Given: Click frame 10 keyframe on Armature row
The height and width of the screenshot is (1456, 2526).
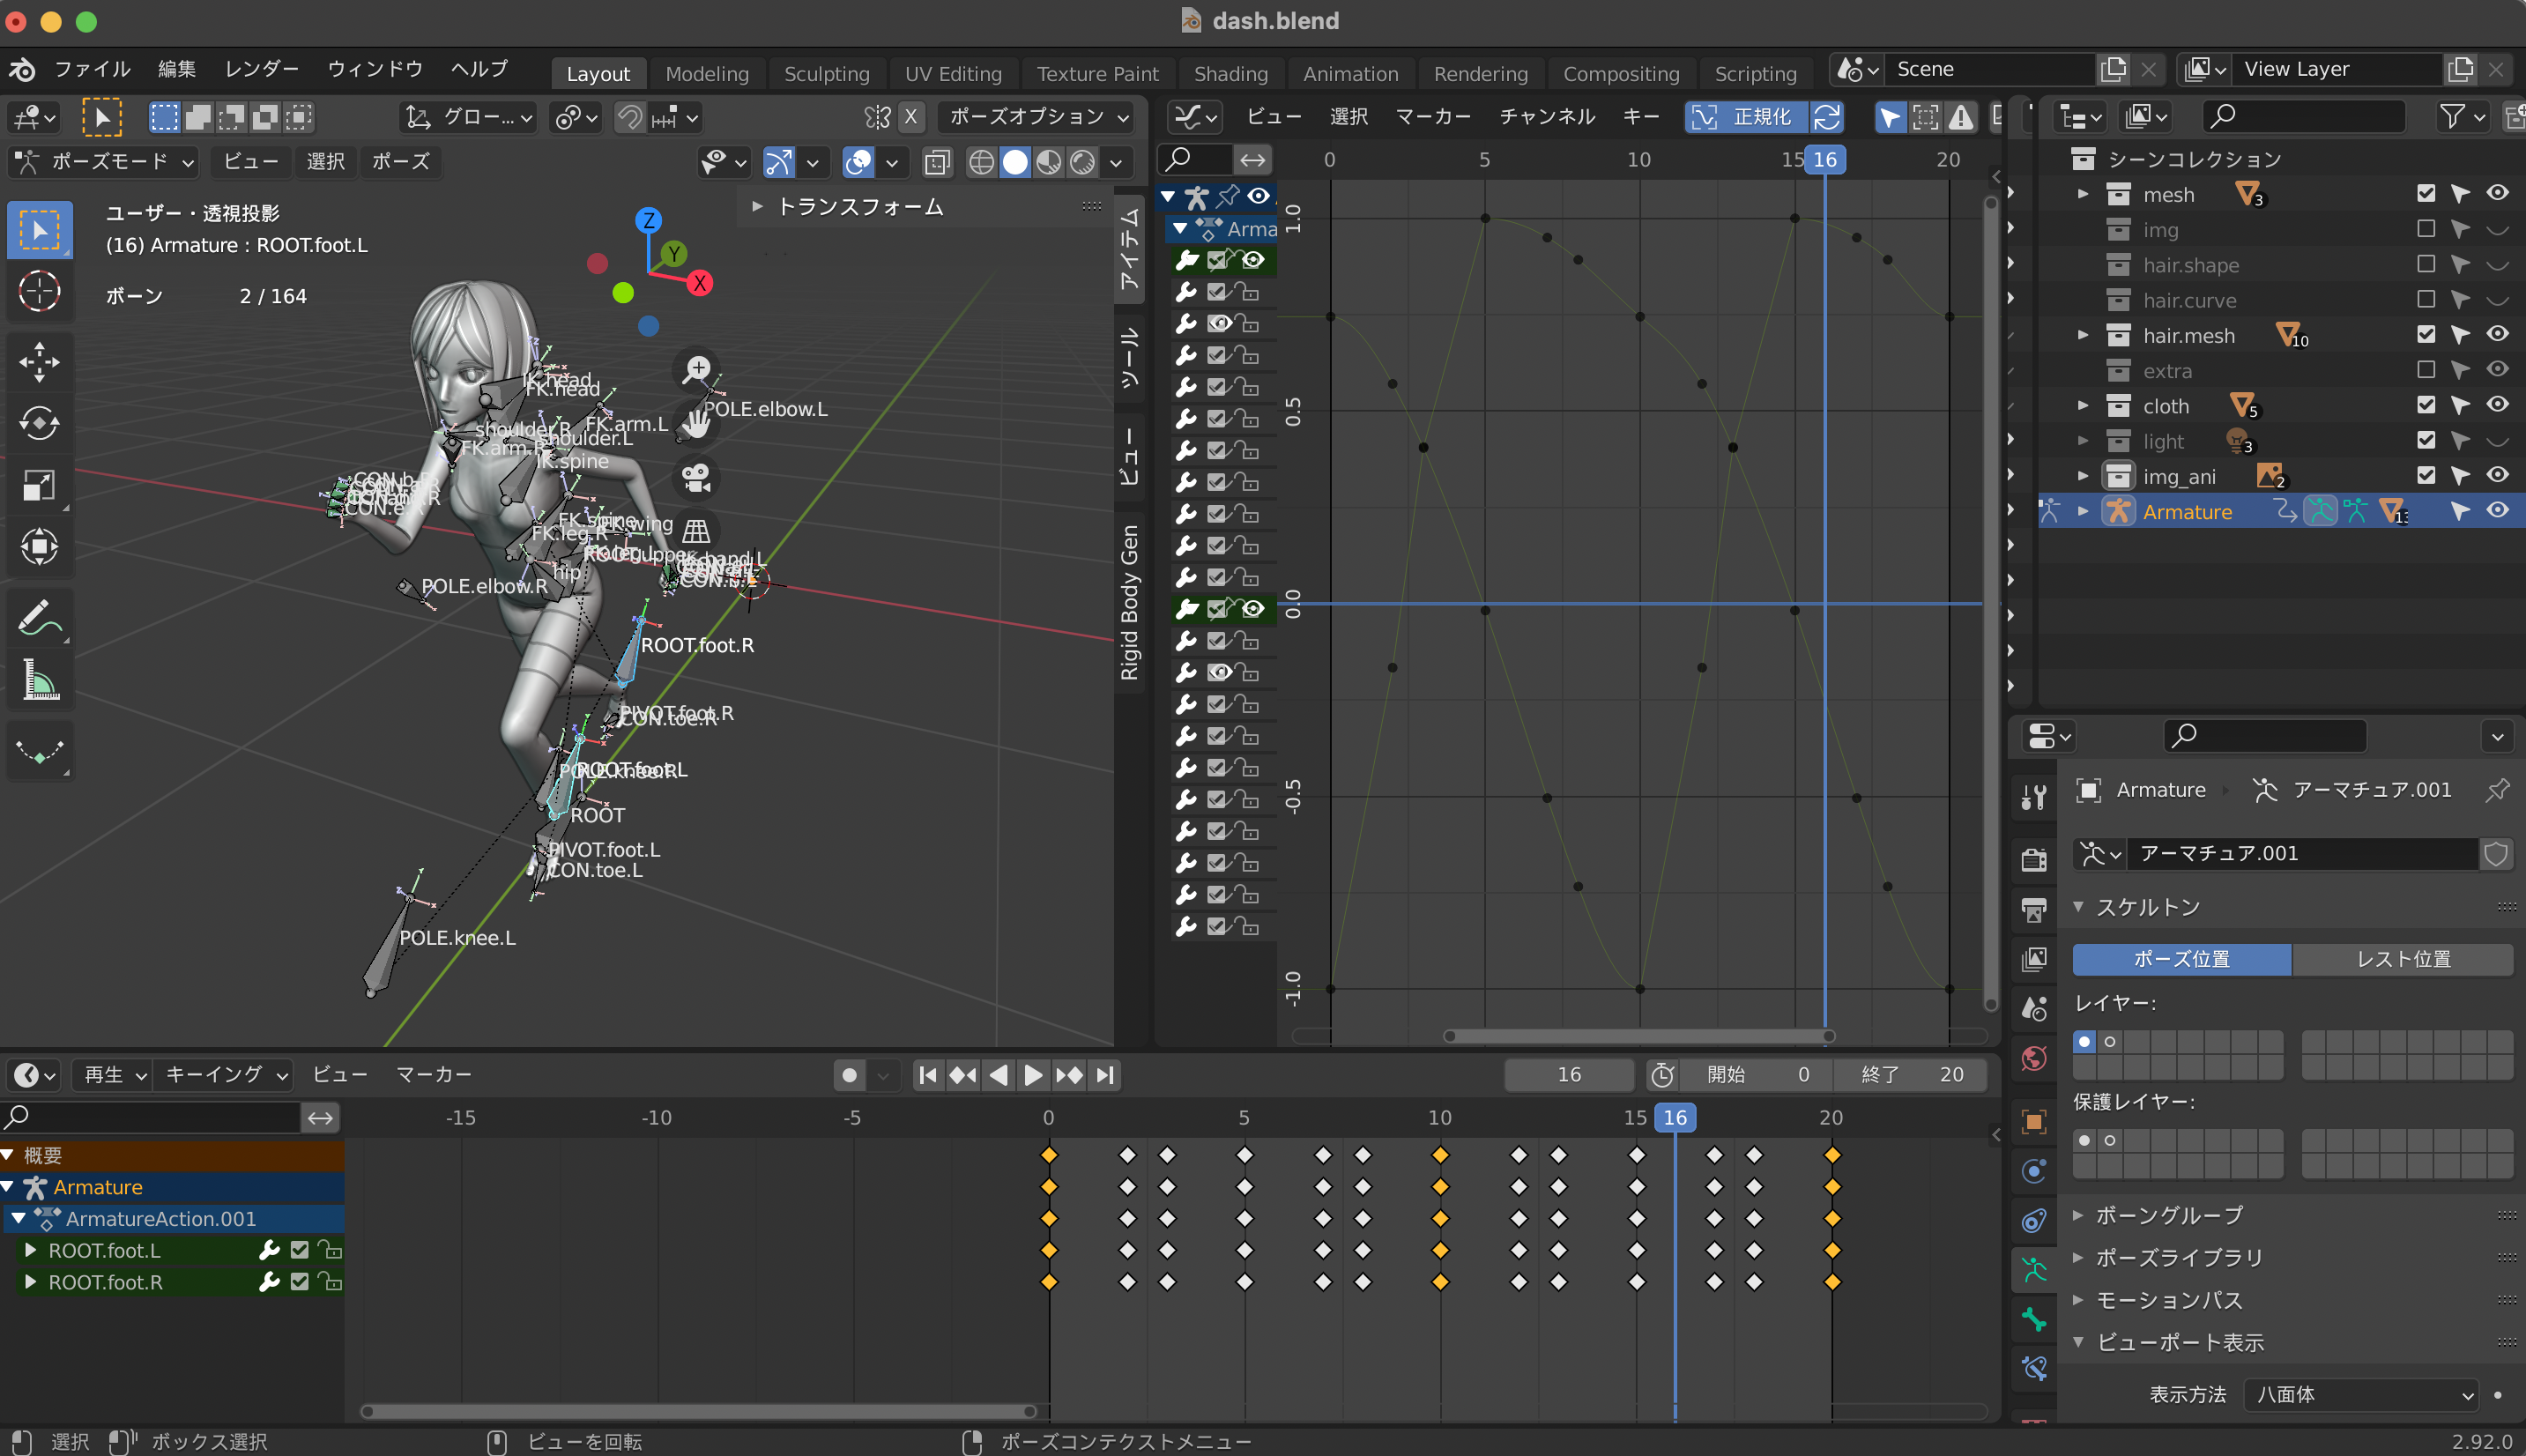Looking at the screenshot, I should tap(1440, 1187).
